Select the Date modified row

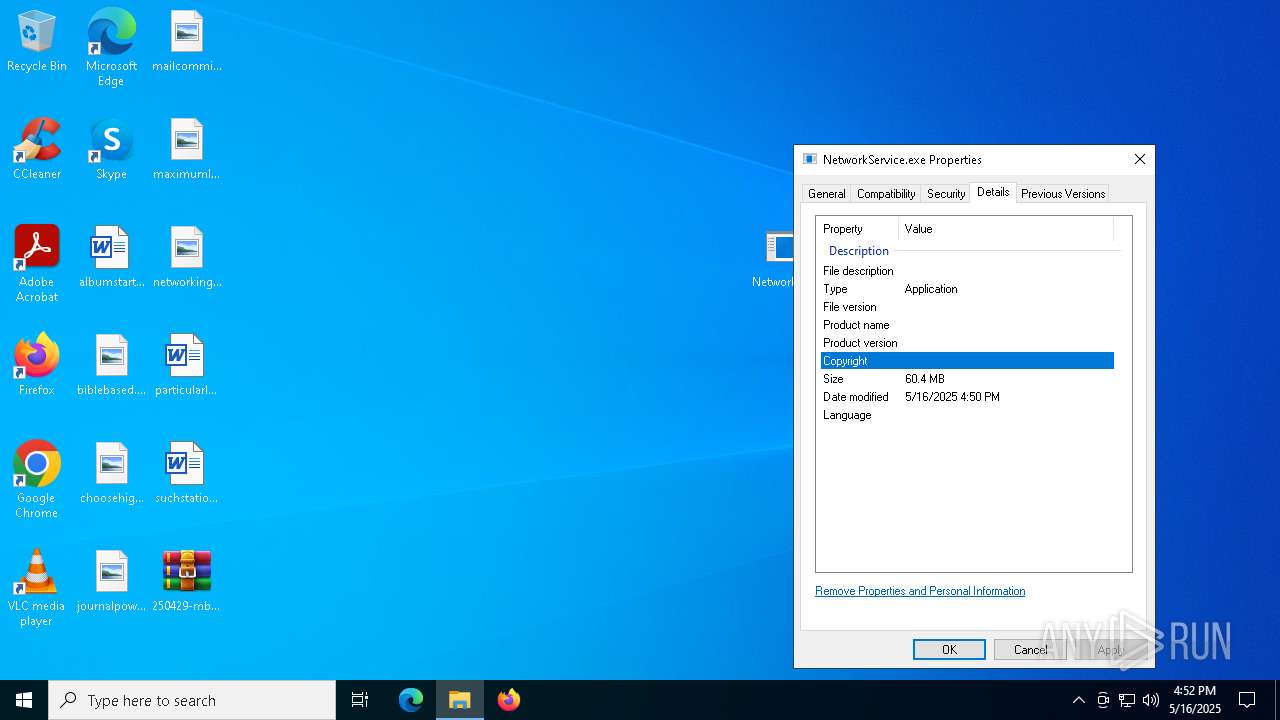pyautogui.click(x=967, y=397)
